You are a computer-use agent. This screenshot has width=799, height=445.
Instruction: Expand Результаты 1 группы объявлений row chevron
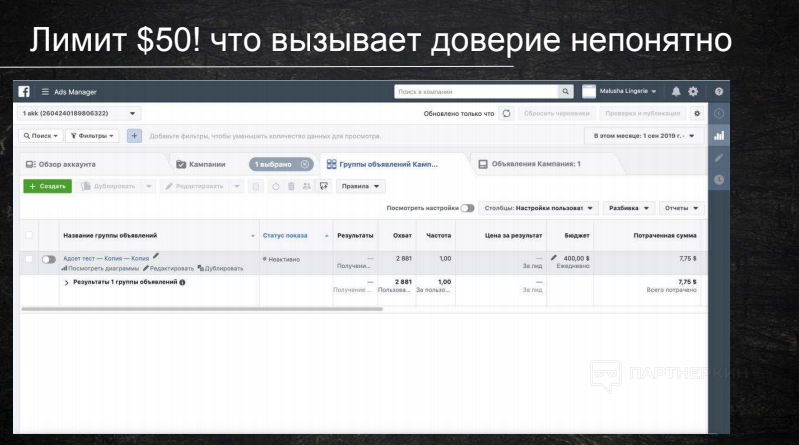pos(66,282)
